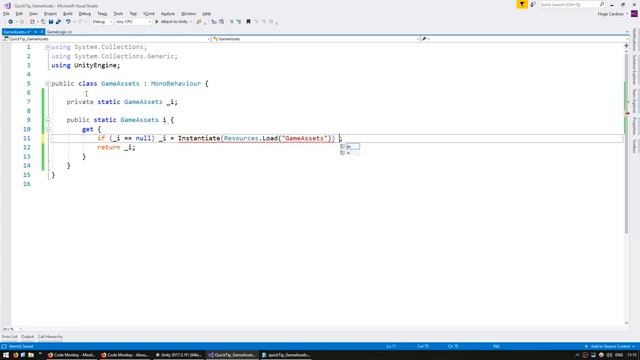Open the Tools menu
Image resolution: width=640 pixels, height=360 pixels.
pos(118,14)
